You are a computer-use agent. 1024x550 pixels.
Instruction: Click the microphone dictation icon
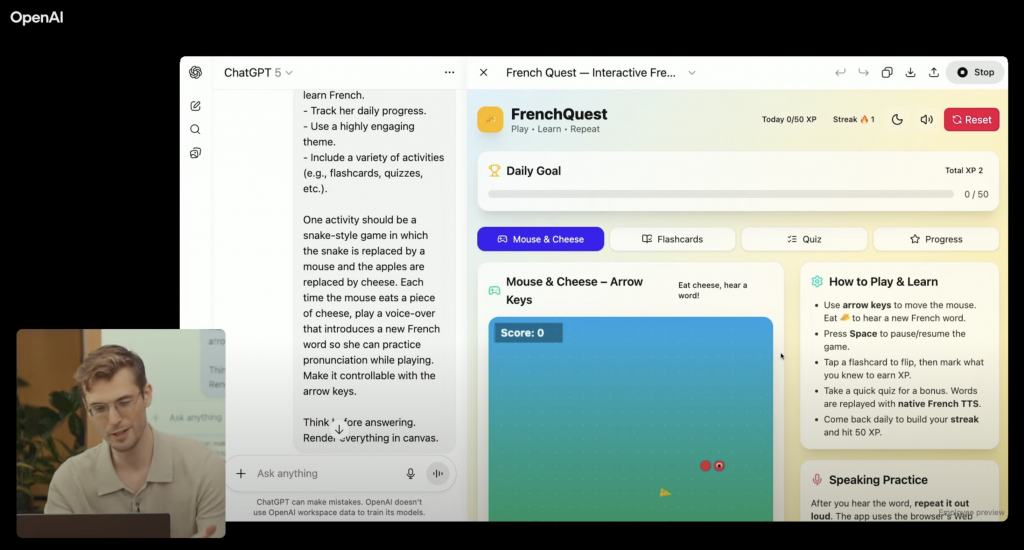pos(410,474)
